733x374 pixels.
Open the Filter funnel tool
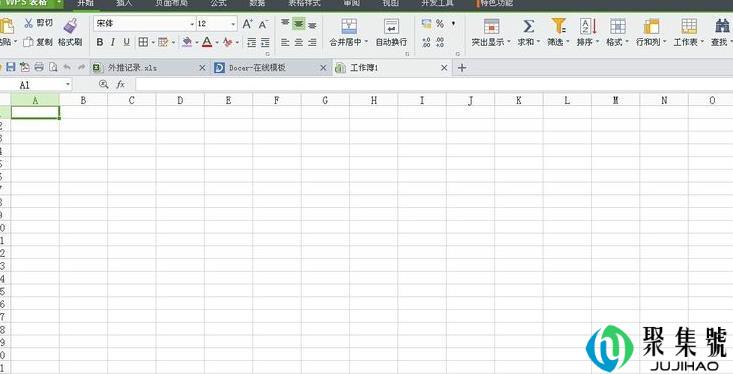(x=559, y=26)
